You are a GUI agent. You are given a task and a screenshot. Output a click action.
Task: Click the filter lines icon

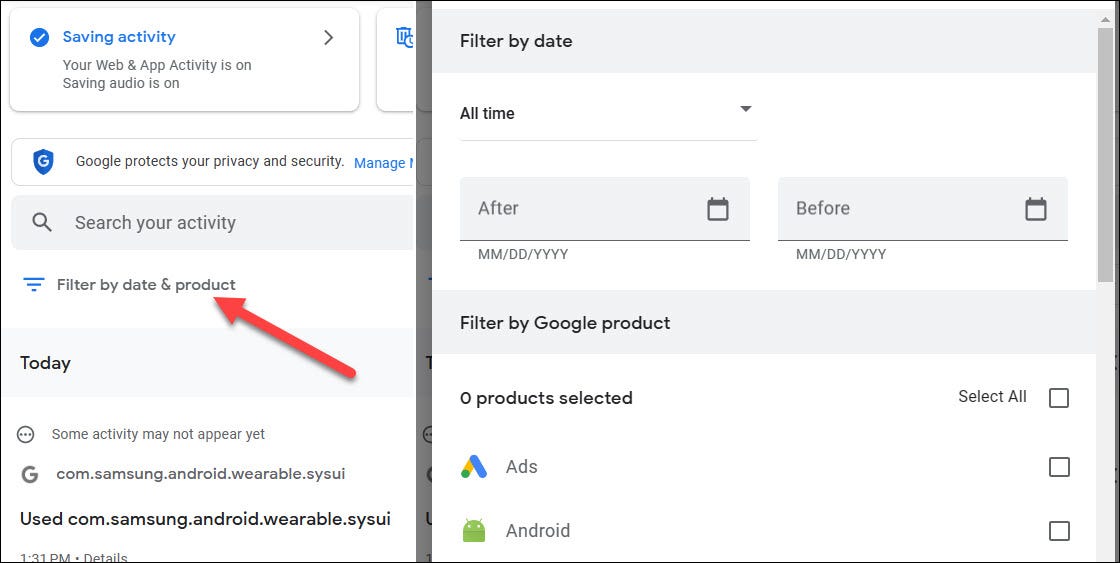[34, 285]
